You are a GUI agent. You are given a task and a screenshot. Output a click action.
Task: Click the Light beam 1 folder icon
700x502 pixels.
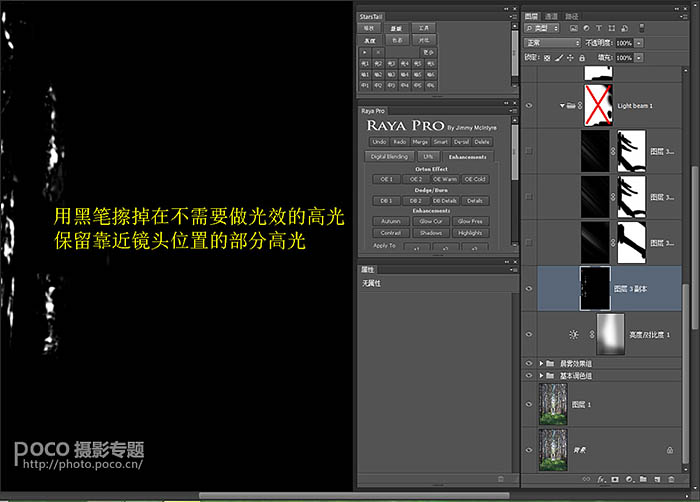[x=571, y=106]
